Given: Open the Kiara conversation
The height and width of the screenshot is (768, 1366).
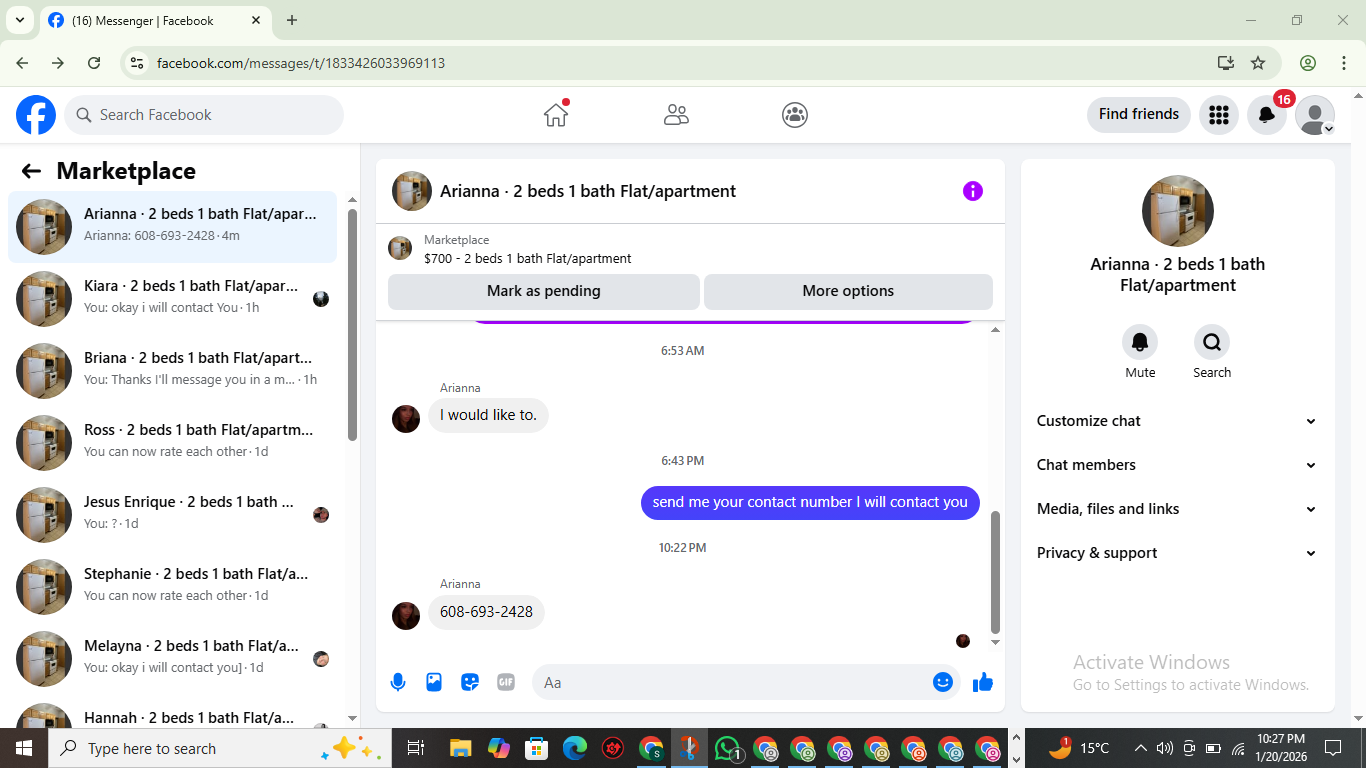Looking at the screenshot, I should [173, 299].
